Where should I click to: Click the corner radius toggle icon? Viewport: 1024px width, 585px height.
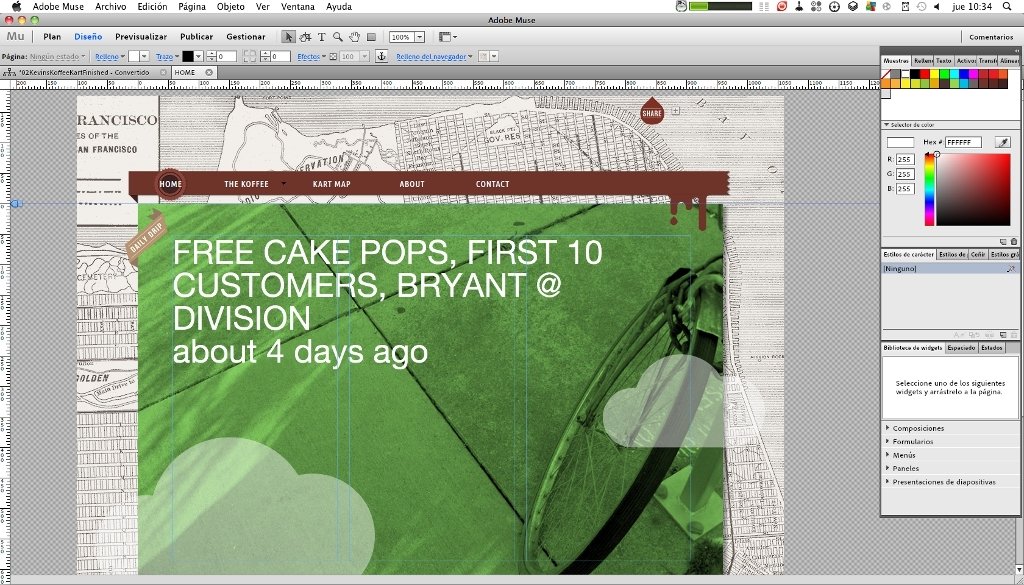249,57
